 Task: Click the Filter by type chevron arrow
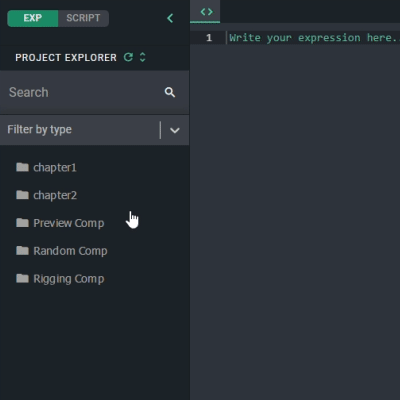pyautogui.click(x=175, y=130)
